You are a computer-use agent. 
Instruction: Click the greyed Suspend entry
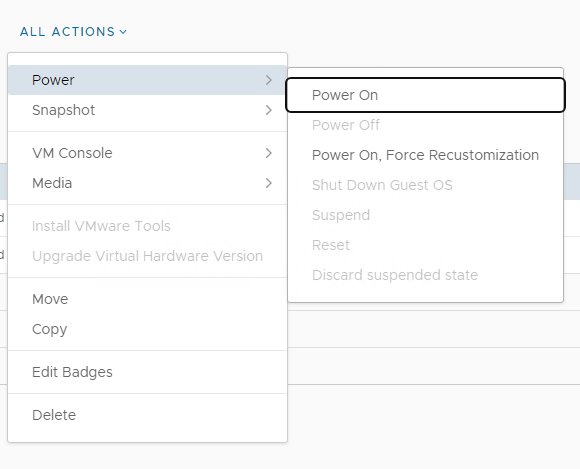coord(425,215)
